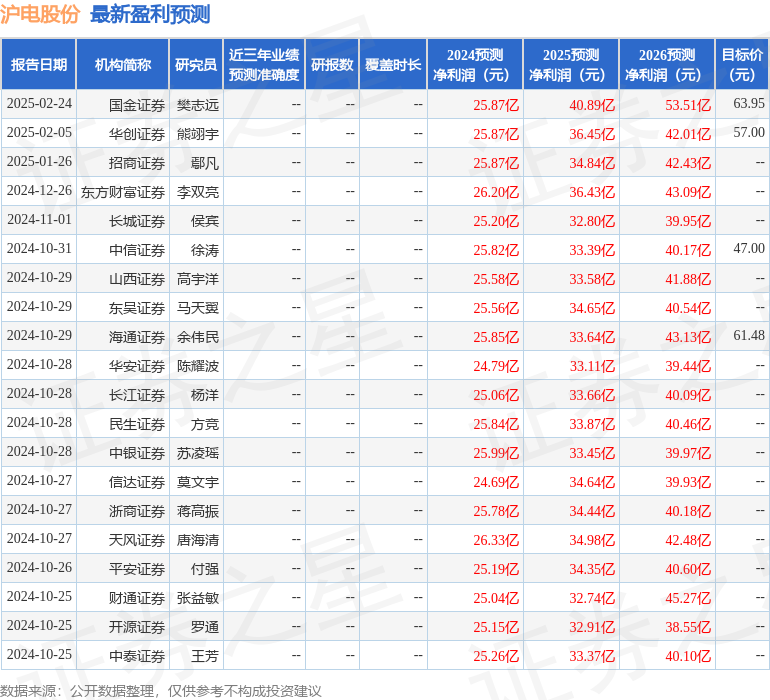Click researcher name 侯宾
Screen dimensions: 770x700
pos(205,221)
